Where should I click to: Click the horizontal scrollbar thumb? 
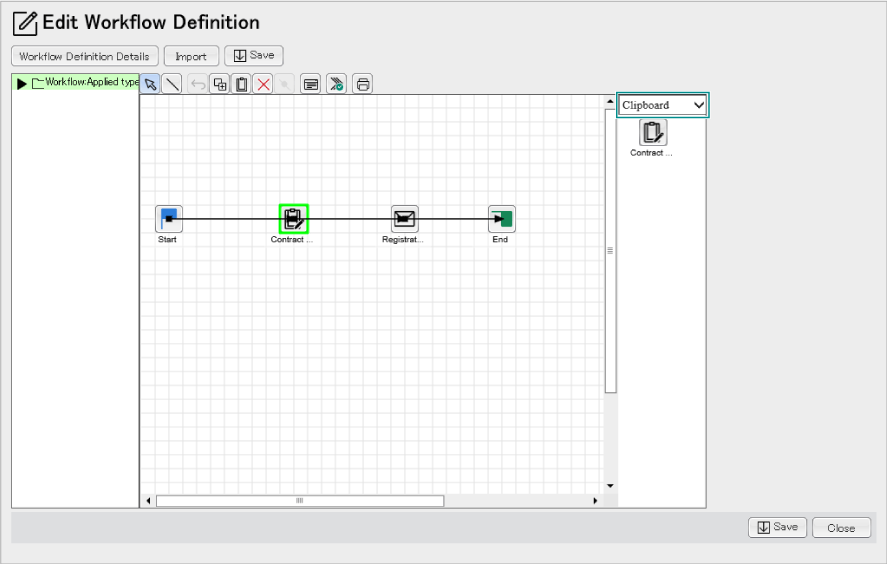click(x=300, y=501)
